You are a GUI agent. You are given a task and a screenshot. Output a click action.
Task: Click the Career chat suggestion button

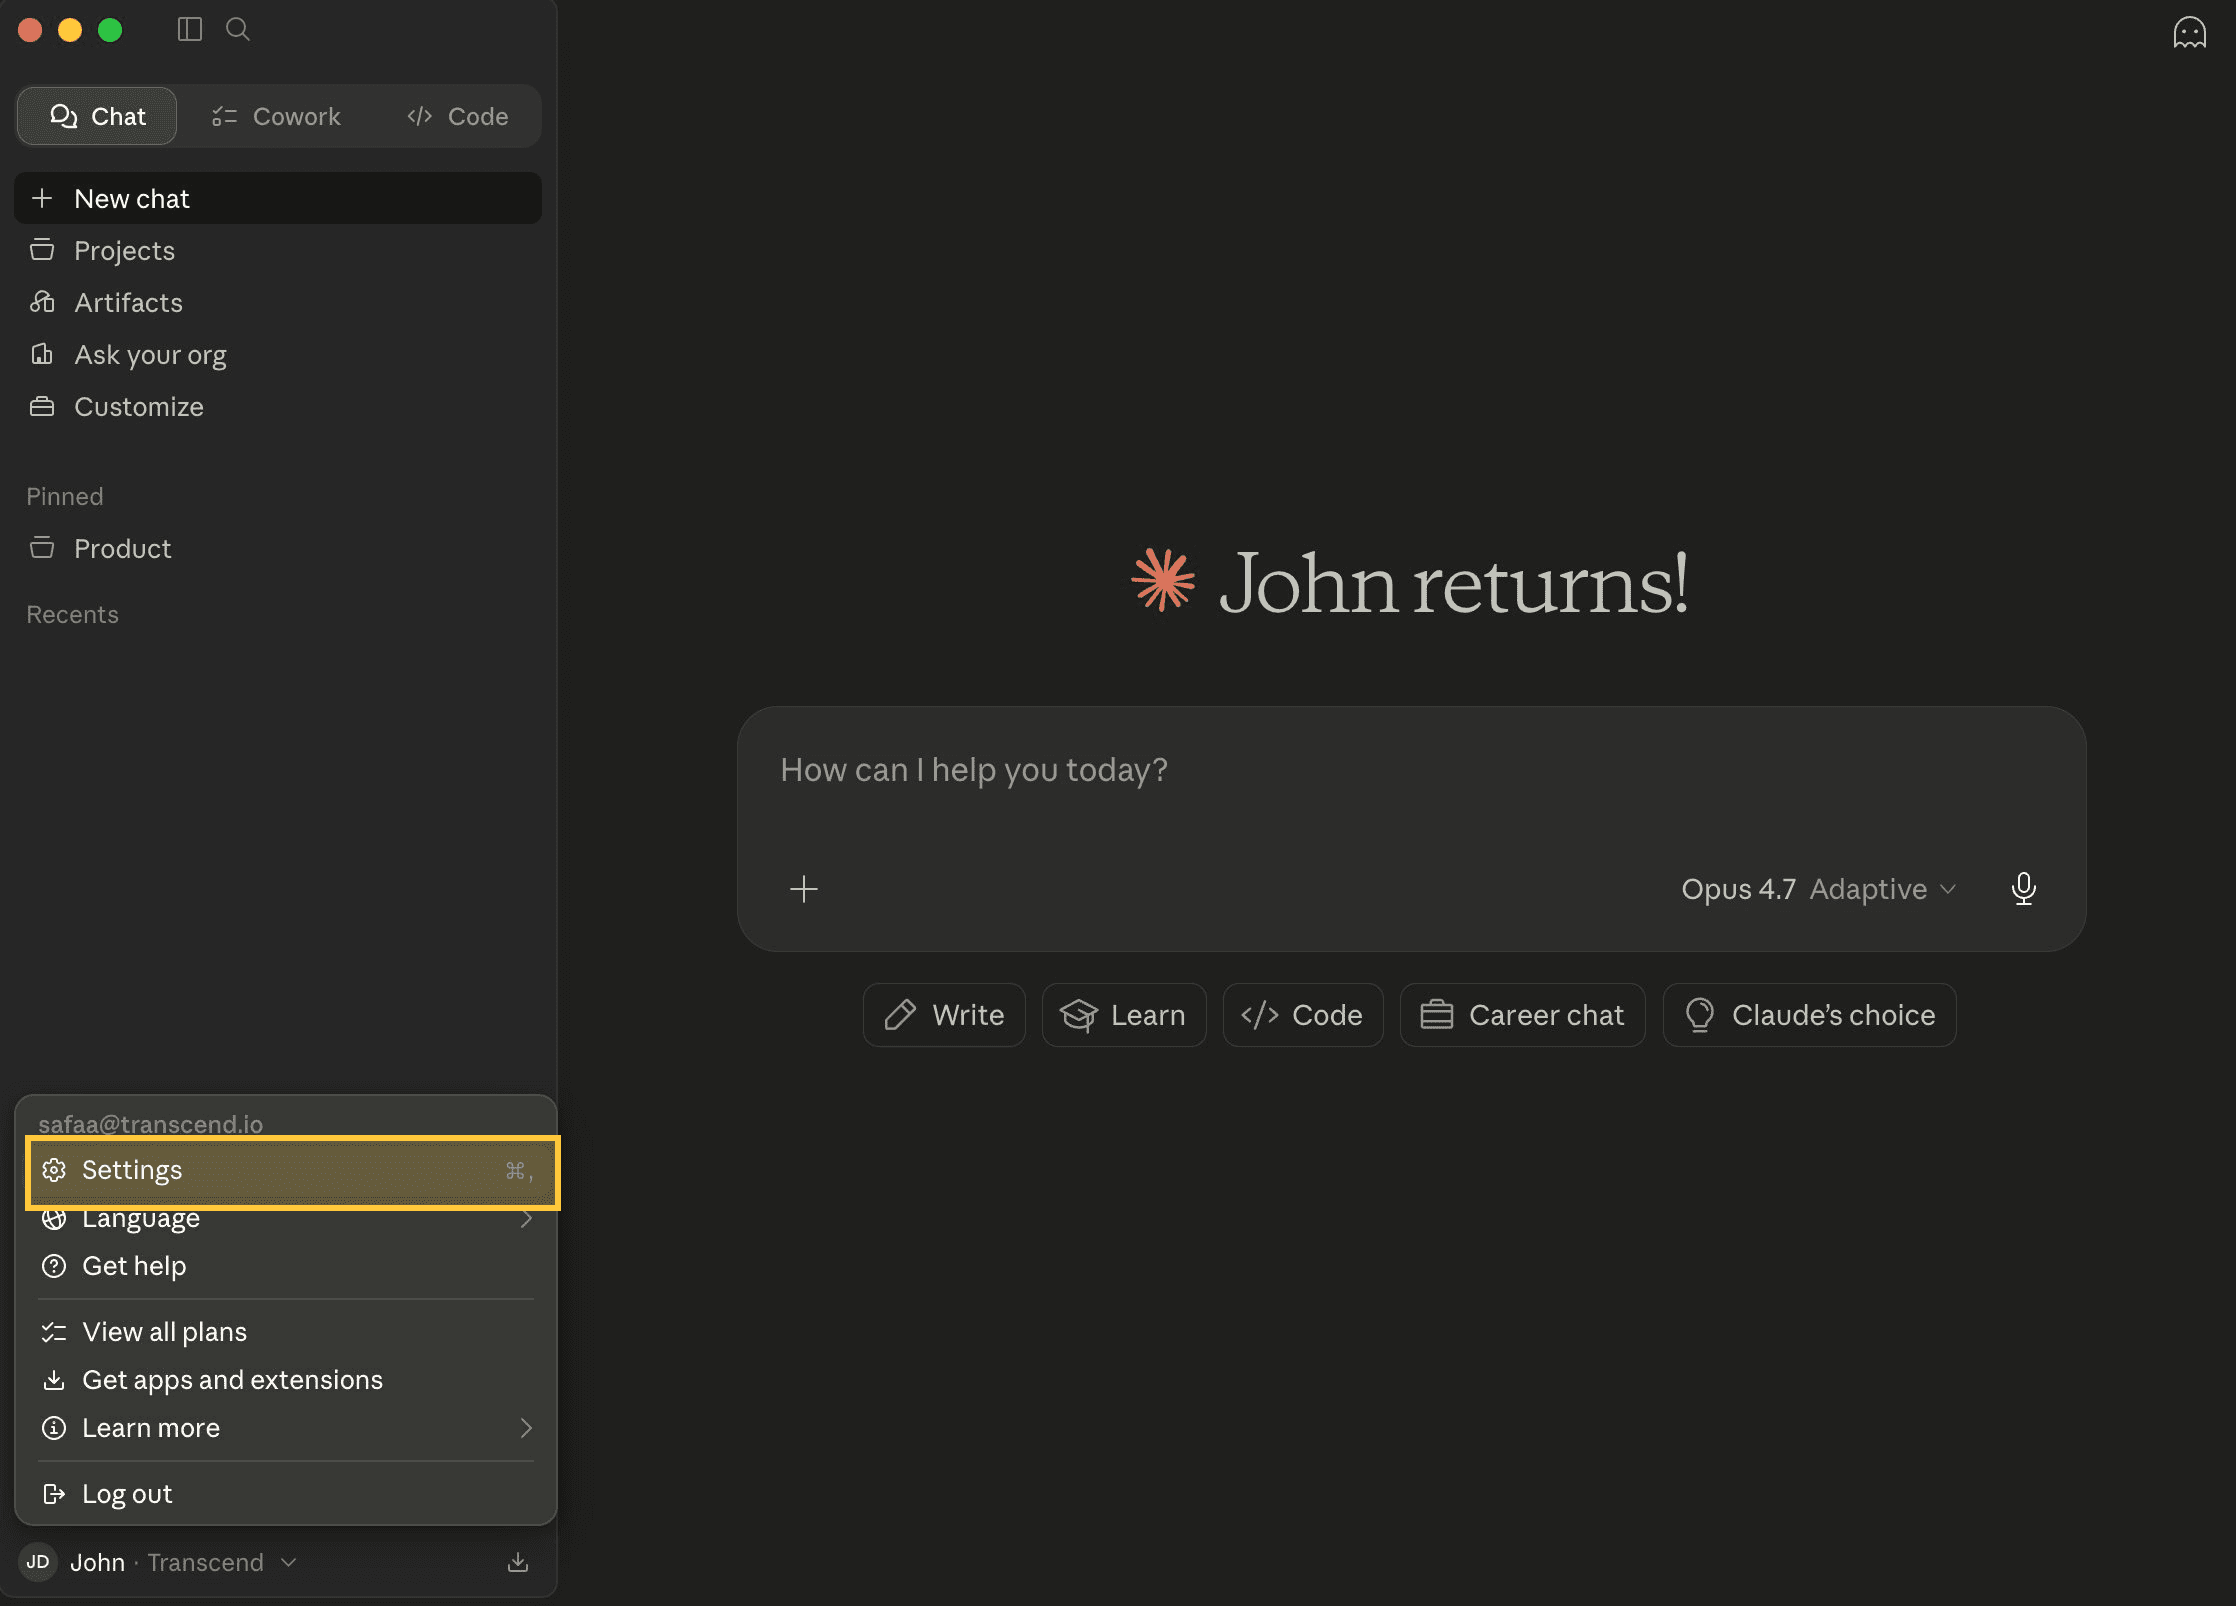point(1522,1015)
